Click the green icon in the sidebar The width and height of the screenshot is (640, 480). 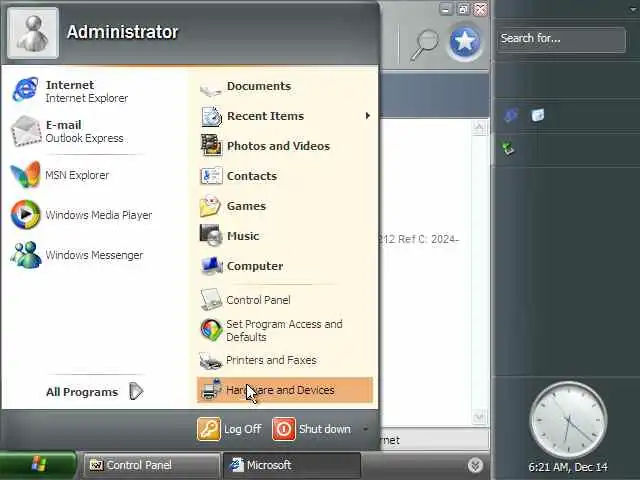(x=509, y=148)
